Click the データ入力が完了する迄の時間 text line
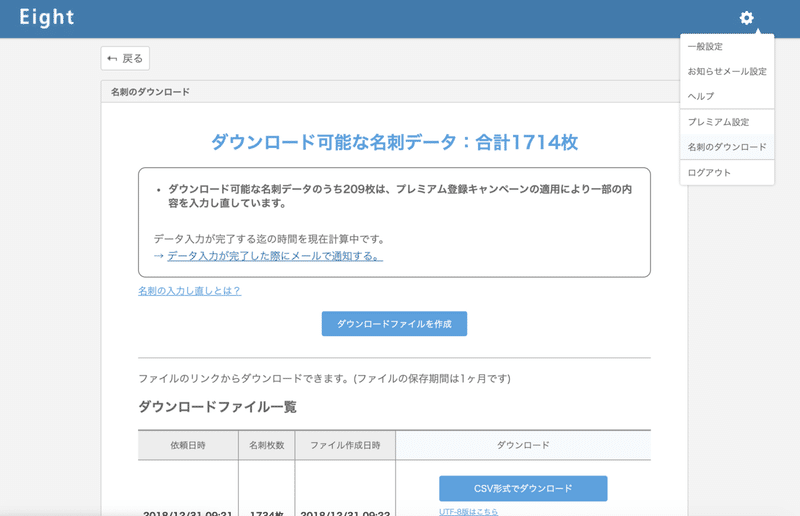Image resolution: width=800 pixels, height=516 pixels. point(270,239)
